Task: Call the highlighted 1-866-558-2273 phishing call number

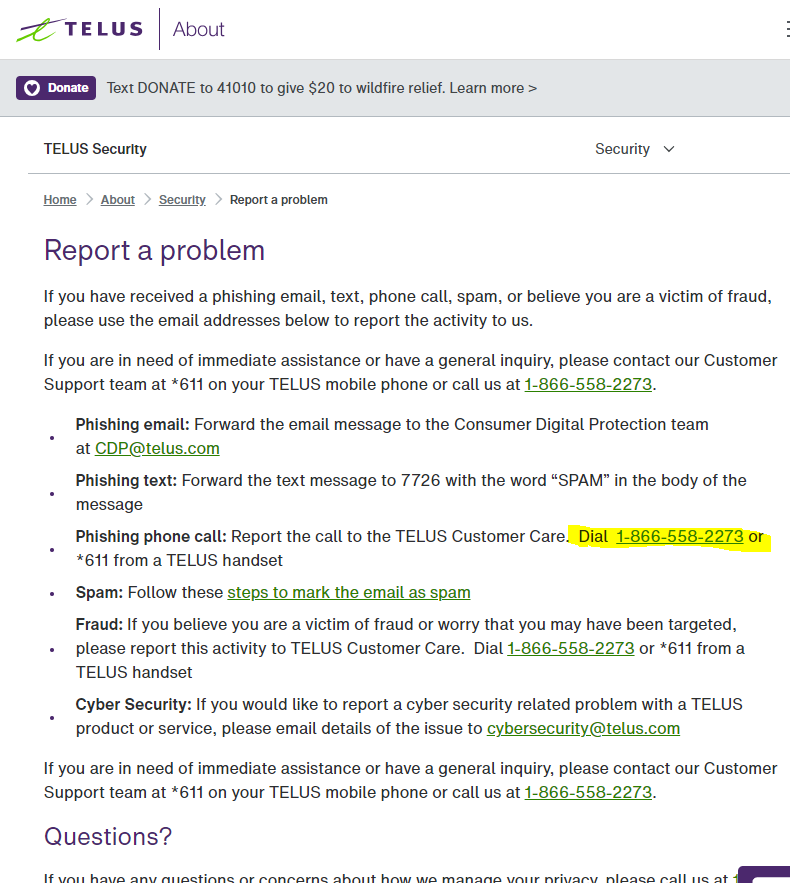Action: coord(680,537)
